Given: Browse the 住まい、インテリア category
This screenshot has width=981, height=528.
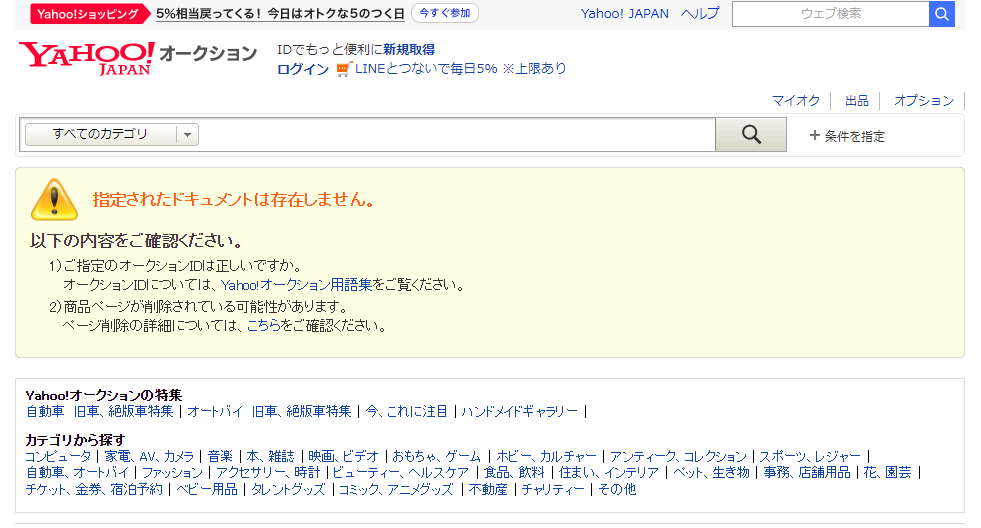Looking at the screenshot, I should (609, 473).
